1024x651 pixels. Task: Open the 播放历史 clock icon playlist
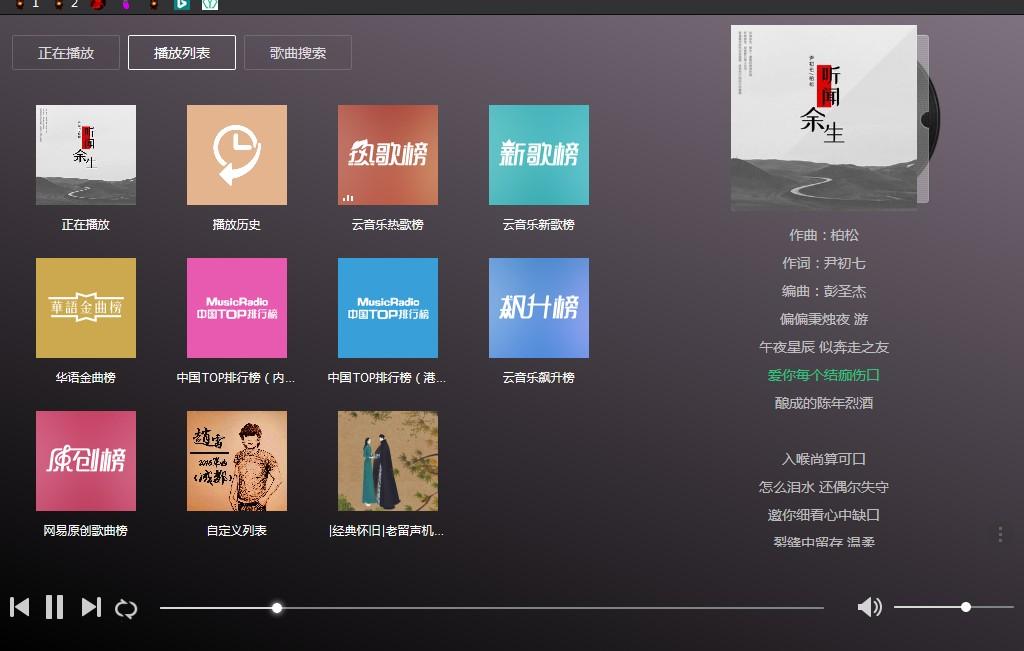tap(237, 155)
